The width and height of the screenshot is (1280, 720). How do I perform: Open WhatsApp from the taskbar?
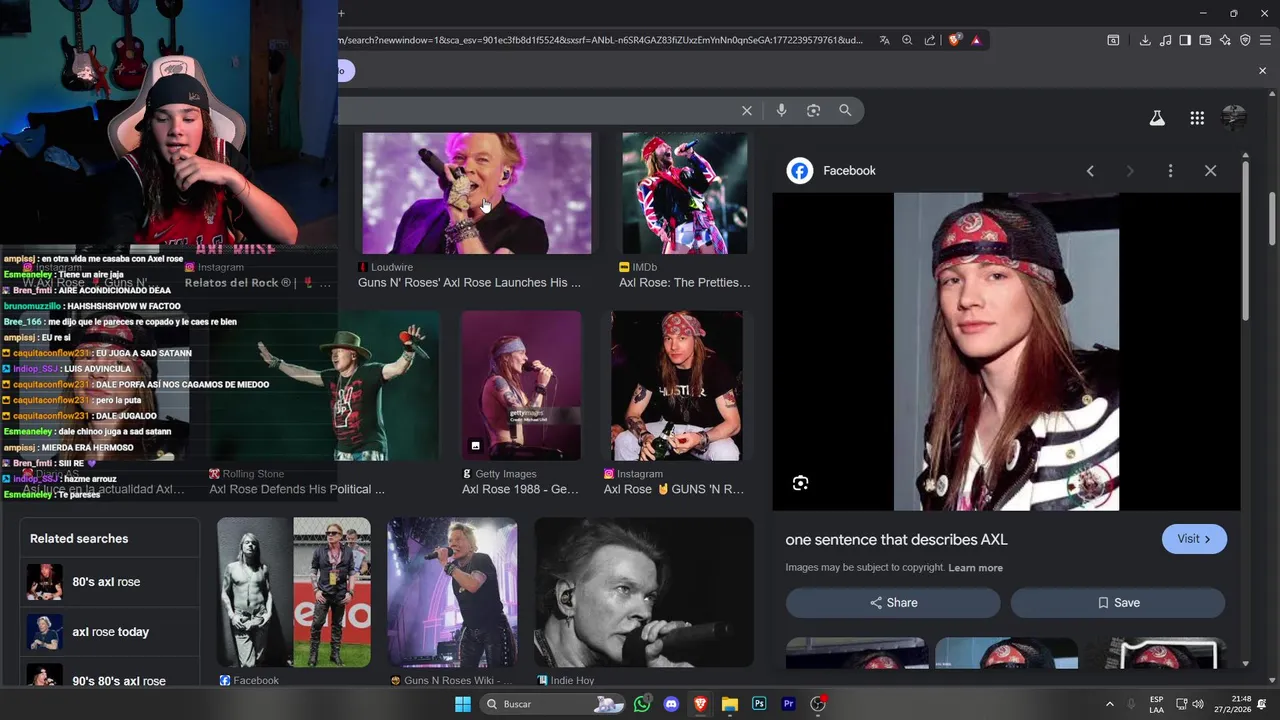coord(642,704)
